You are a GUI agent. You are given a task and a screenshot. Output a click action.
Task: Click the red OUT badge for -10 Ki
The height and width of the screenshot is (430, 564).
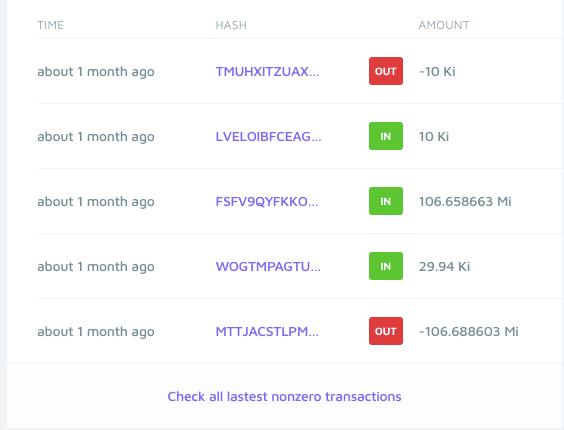pos(386,71)
